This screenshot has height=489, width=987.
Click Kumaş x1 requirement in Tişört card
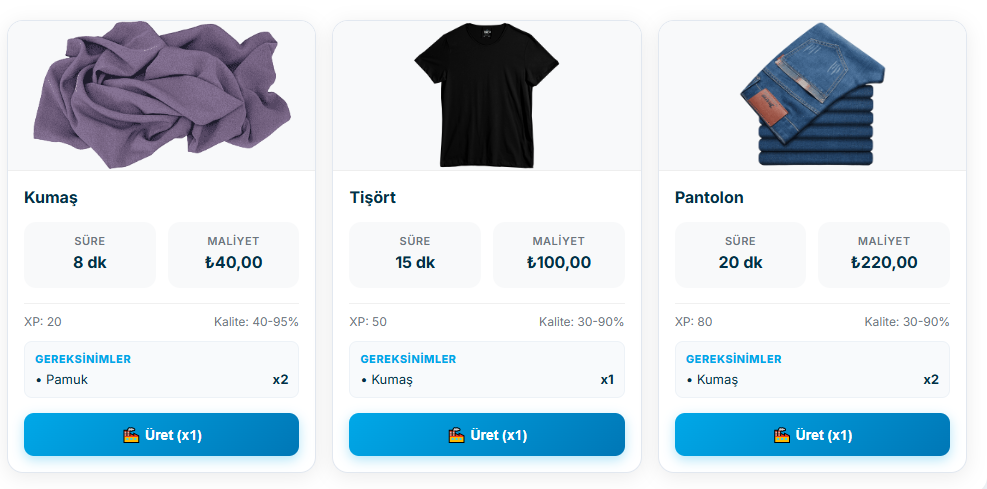[486, 380]
